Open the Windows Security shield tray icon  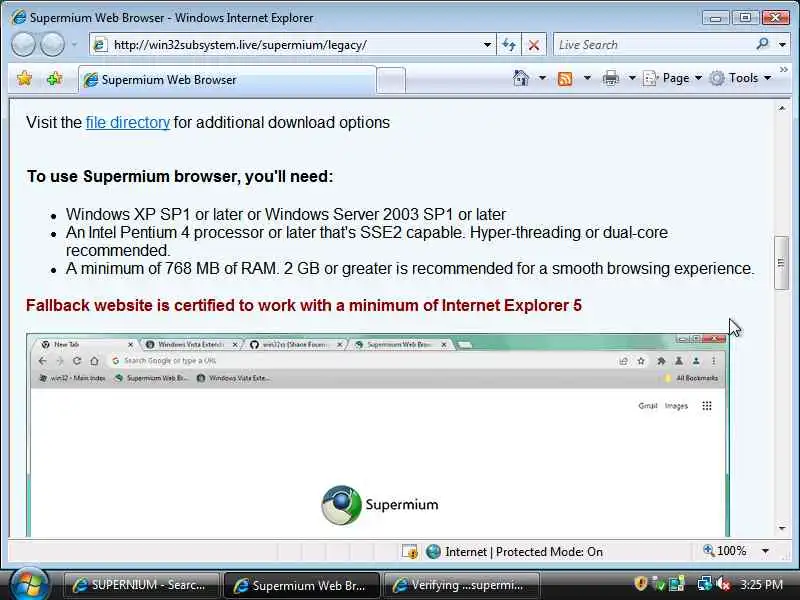[x=640, y=584]
